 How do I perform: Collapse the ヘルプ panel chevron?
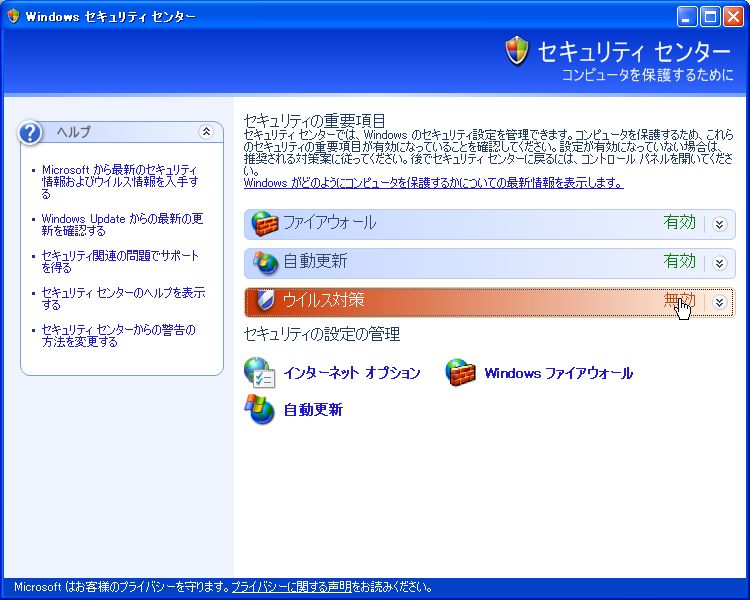click(206, 131)
